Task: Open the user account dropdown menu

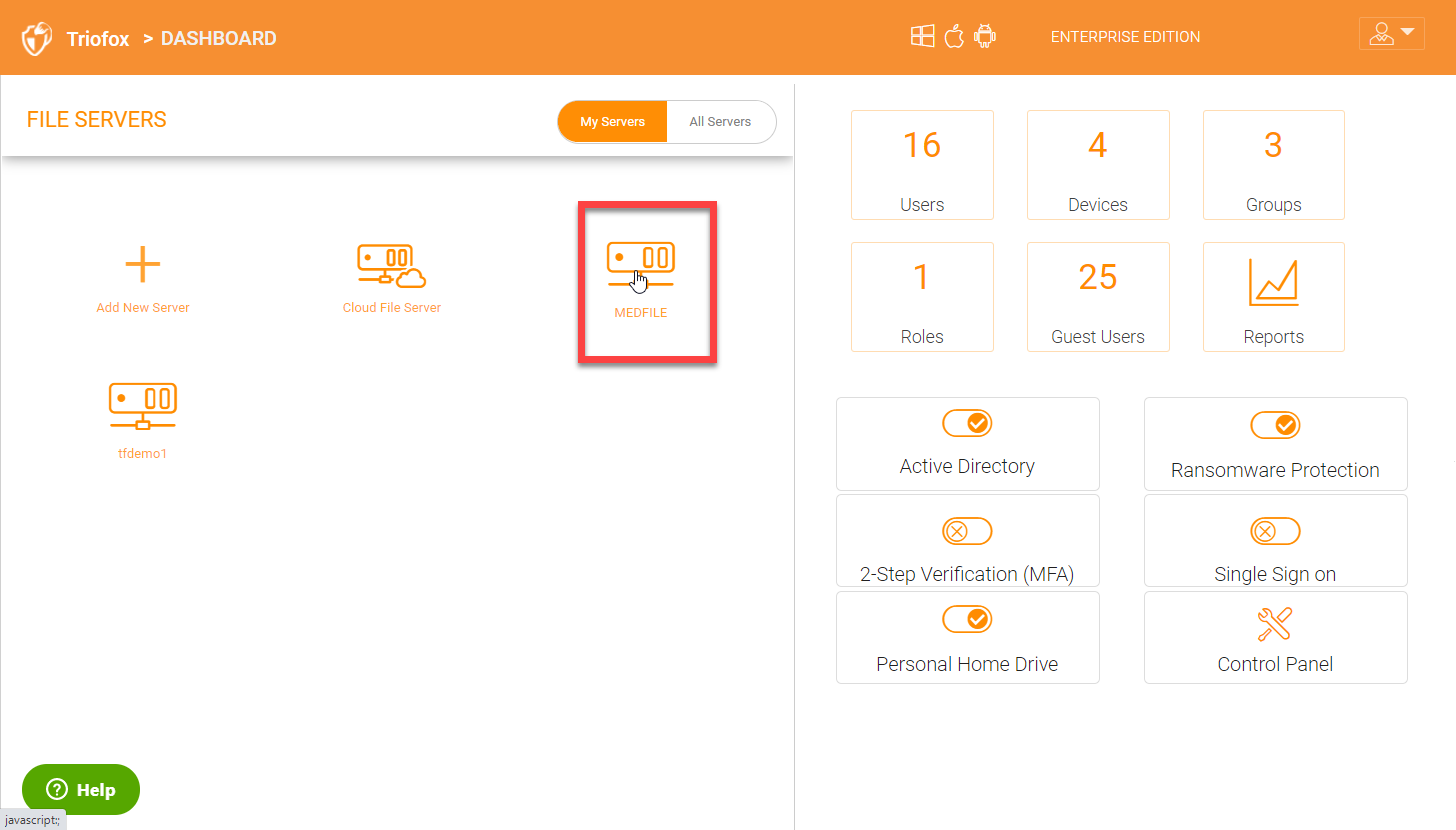Action: [1392, 33]
